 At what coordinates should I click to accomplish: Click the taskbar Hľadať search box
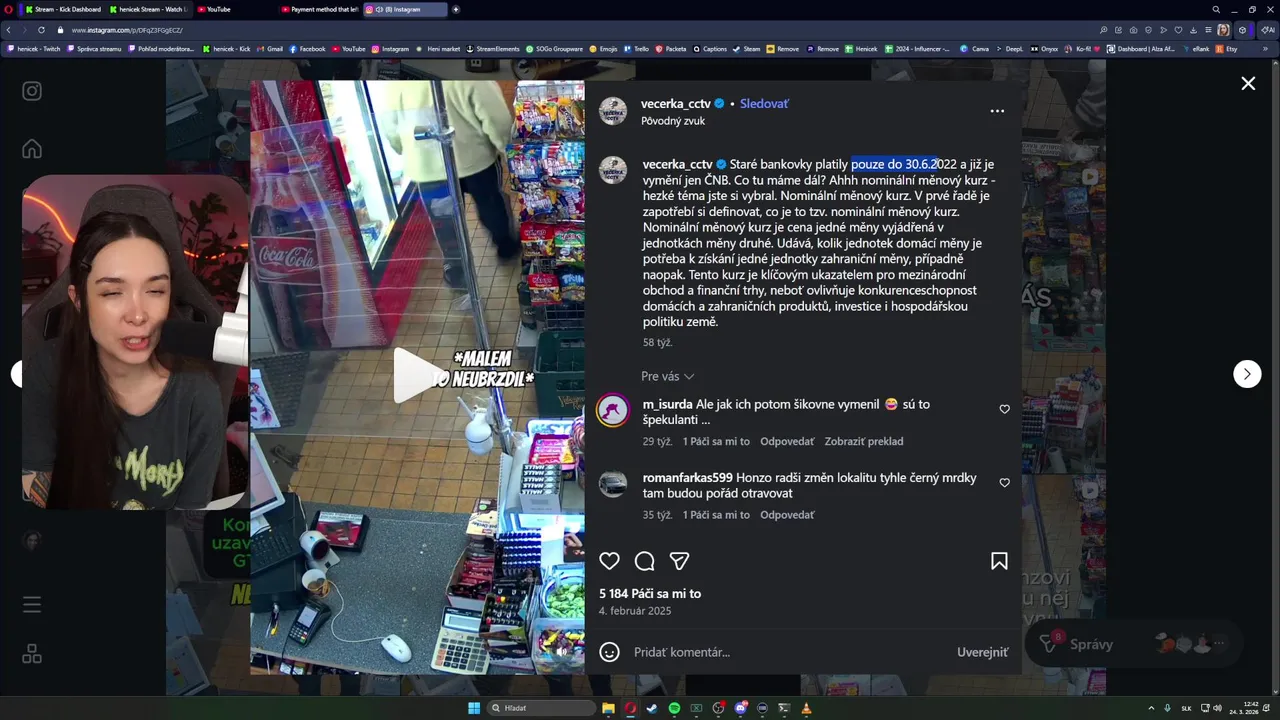(x=541, y=708)
